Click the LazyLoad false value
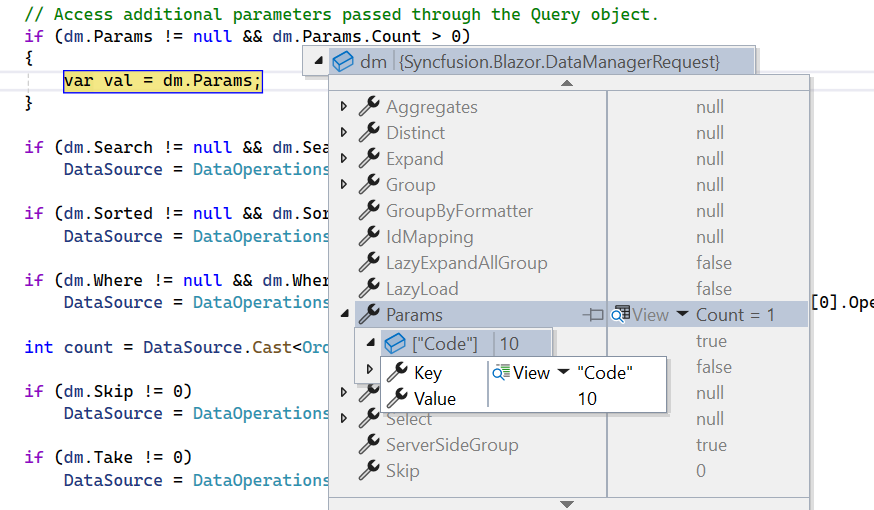Viewport: 874px width, 510px height. [713, 289]
